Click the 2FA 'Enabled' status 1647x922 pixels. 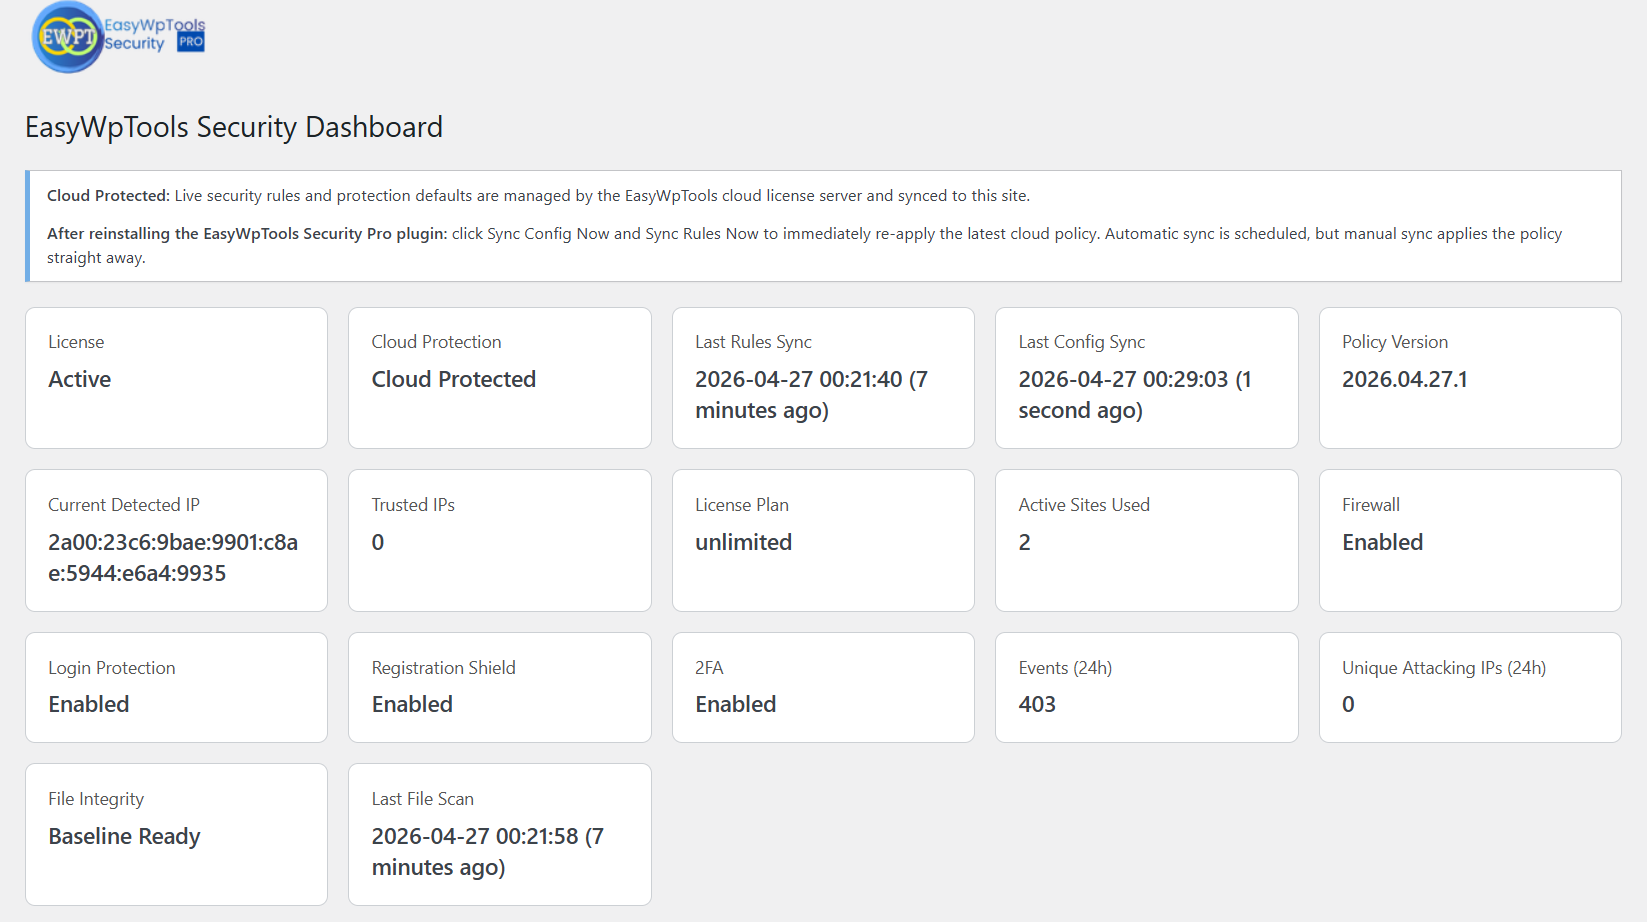736,704
